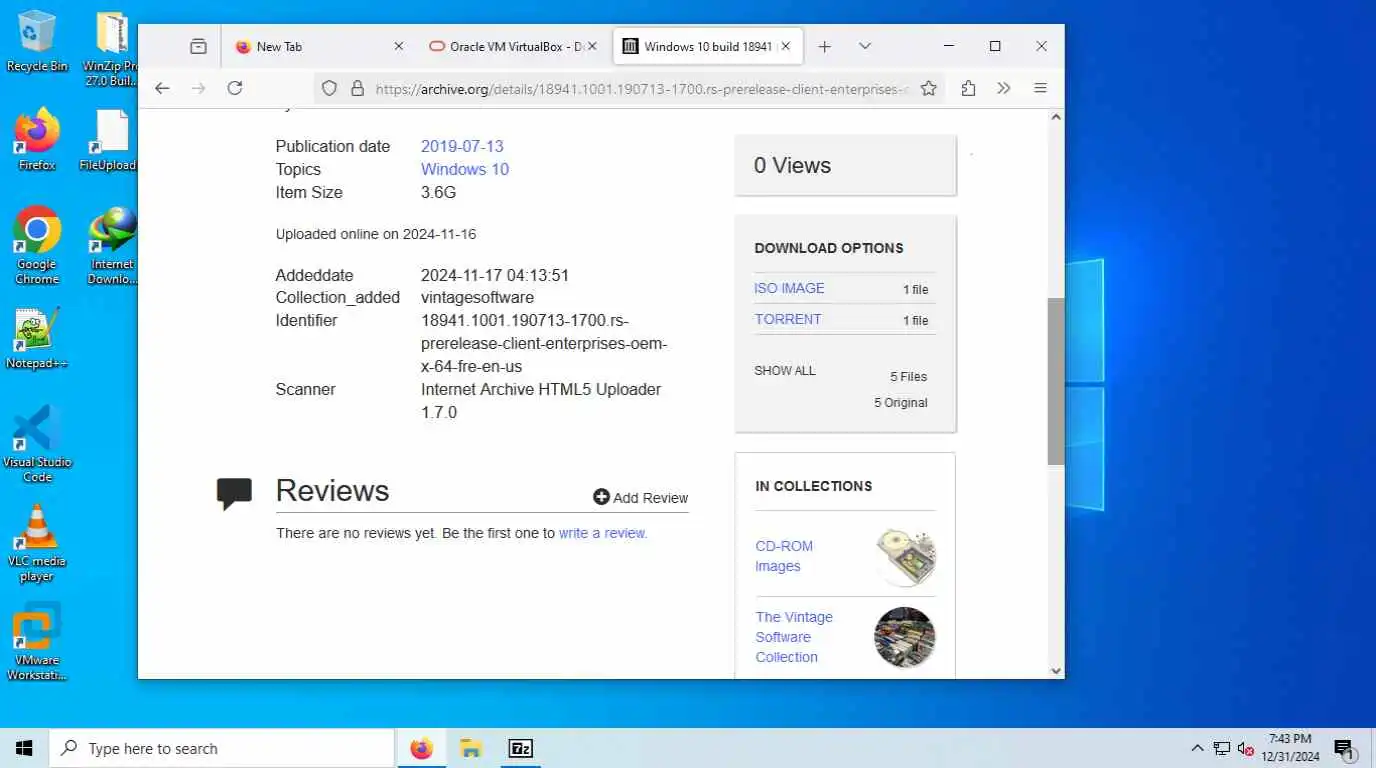Open VLC media player desktop shortcut
The image size is (1376, 768).
37,543
